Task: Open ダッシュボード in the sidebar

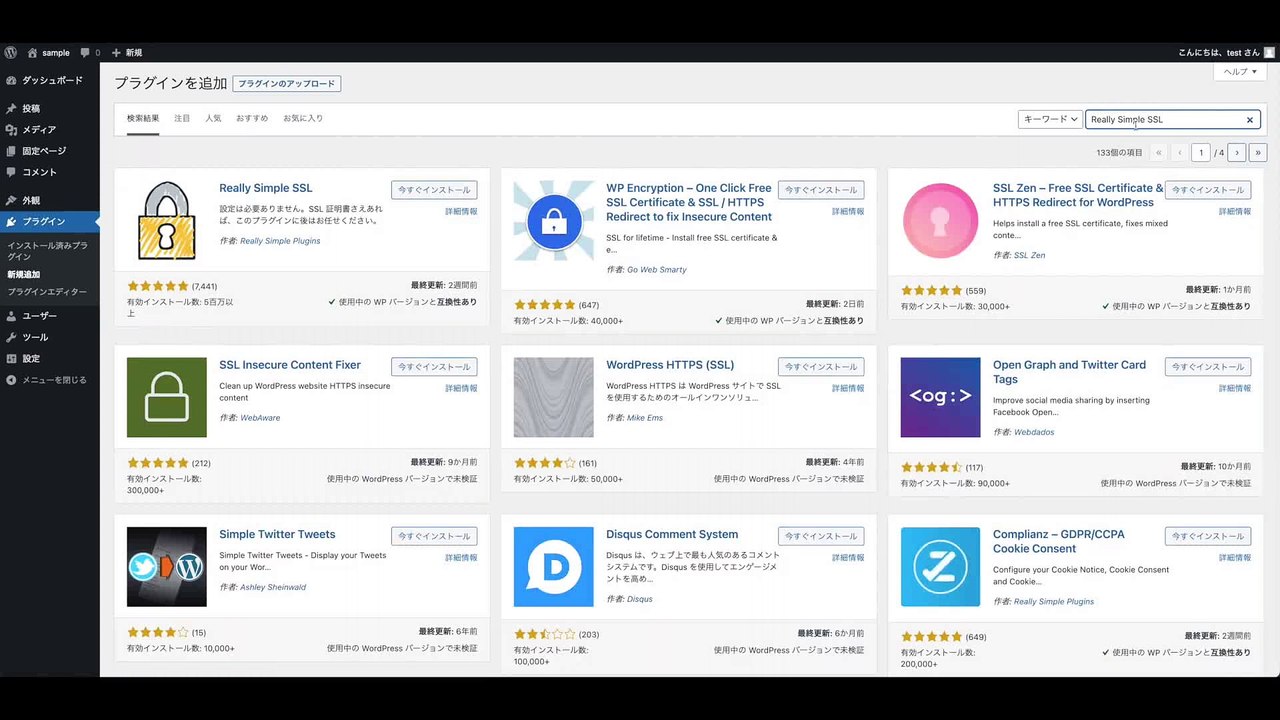Action: pyautogui.click(x=50, y=80)
